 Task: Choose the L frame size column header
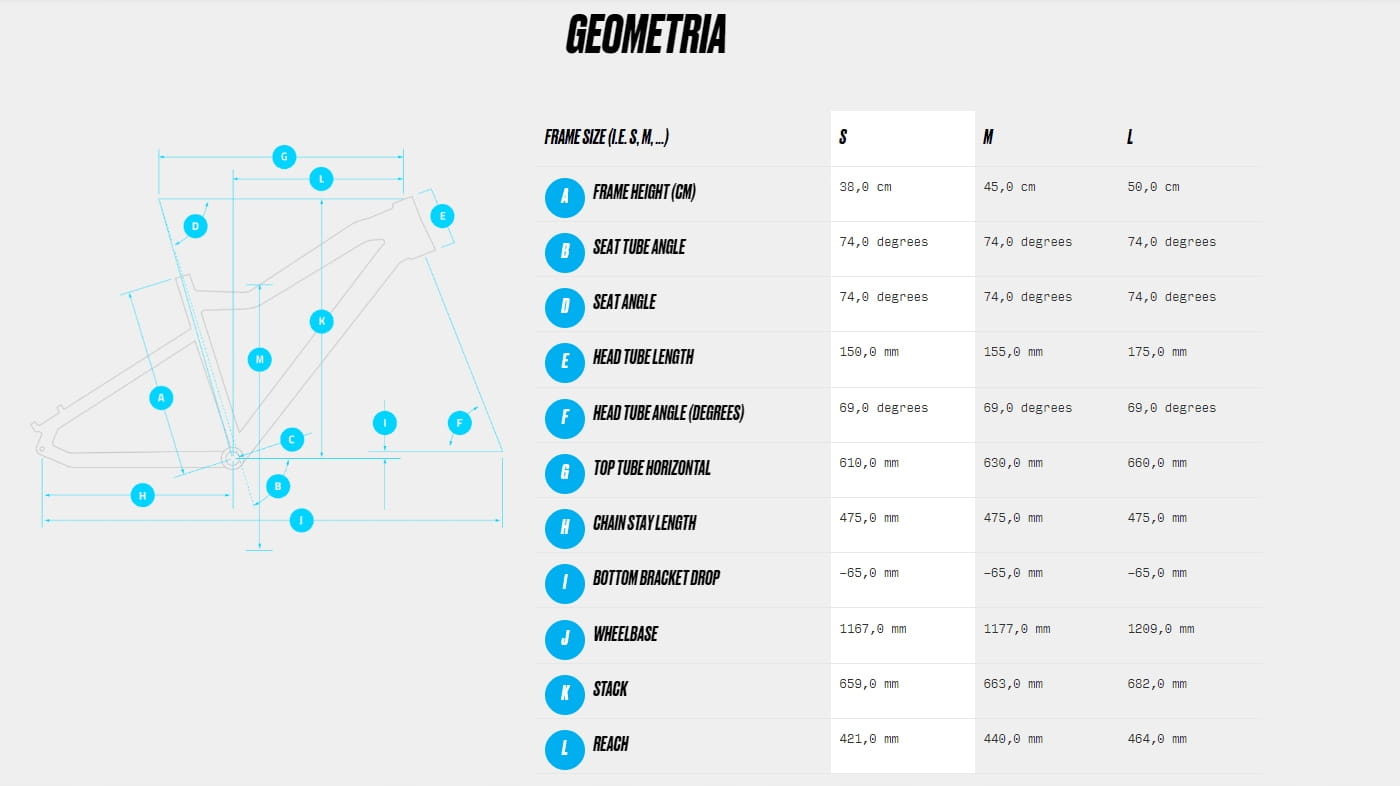(x=1130, y=137)
